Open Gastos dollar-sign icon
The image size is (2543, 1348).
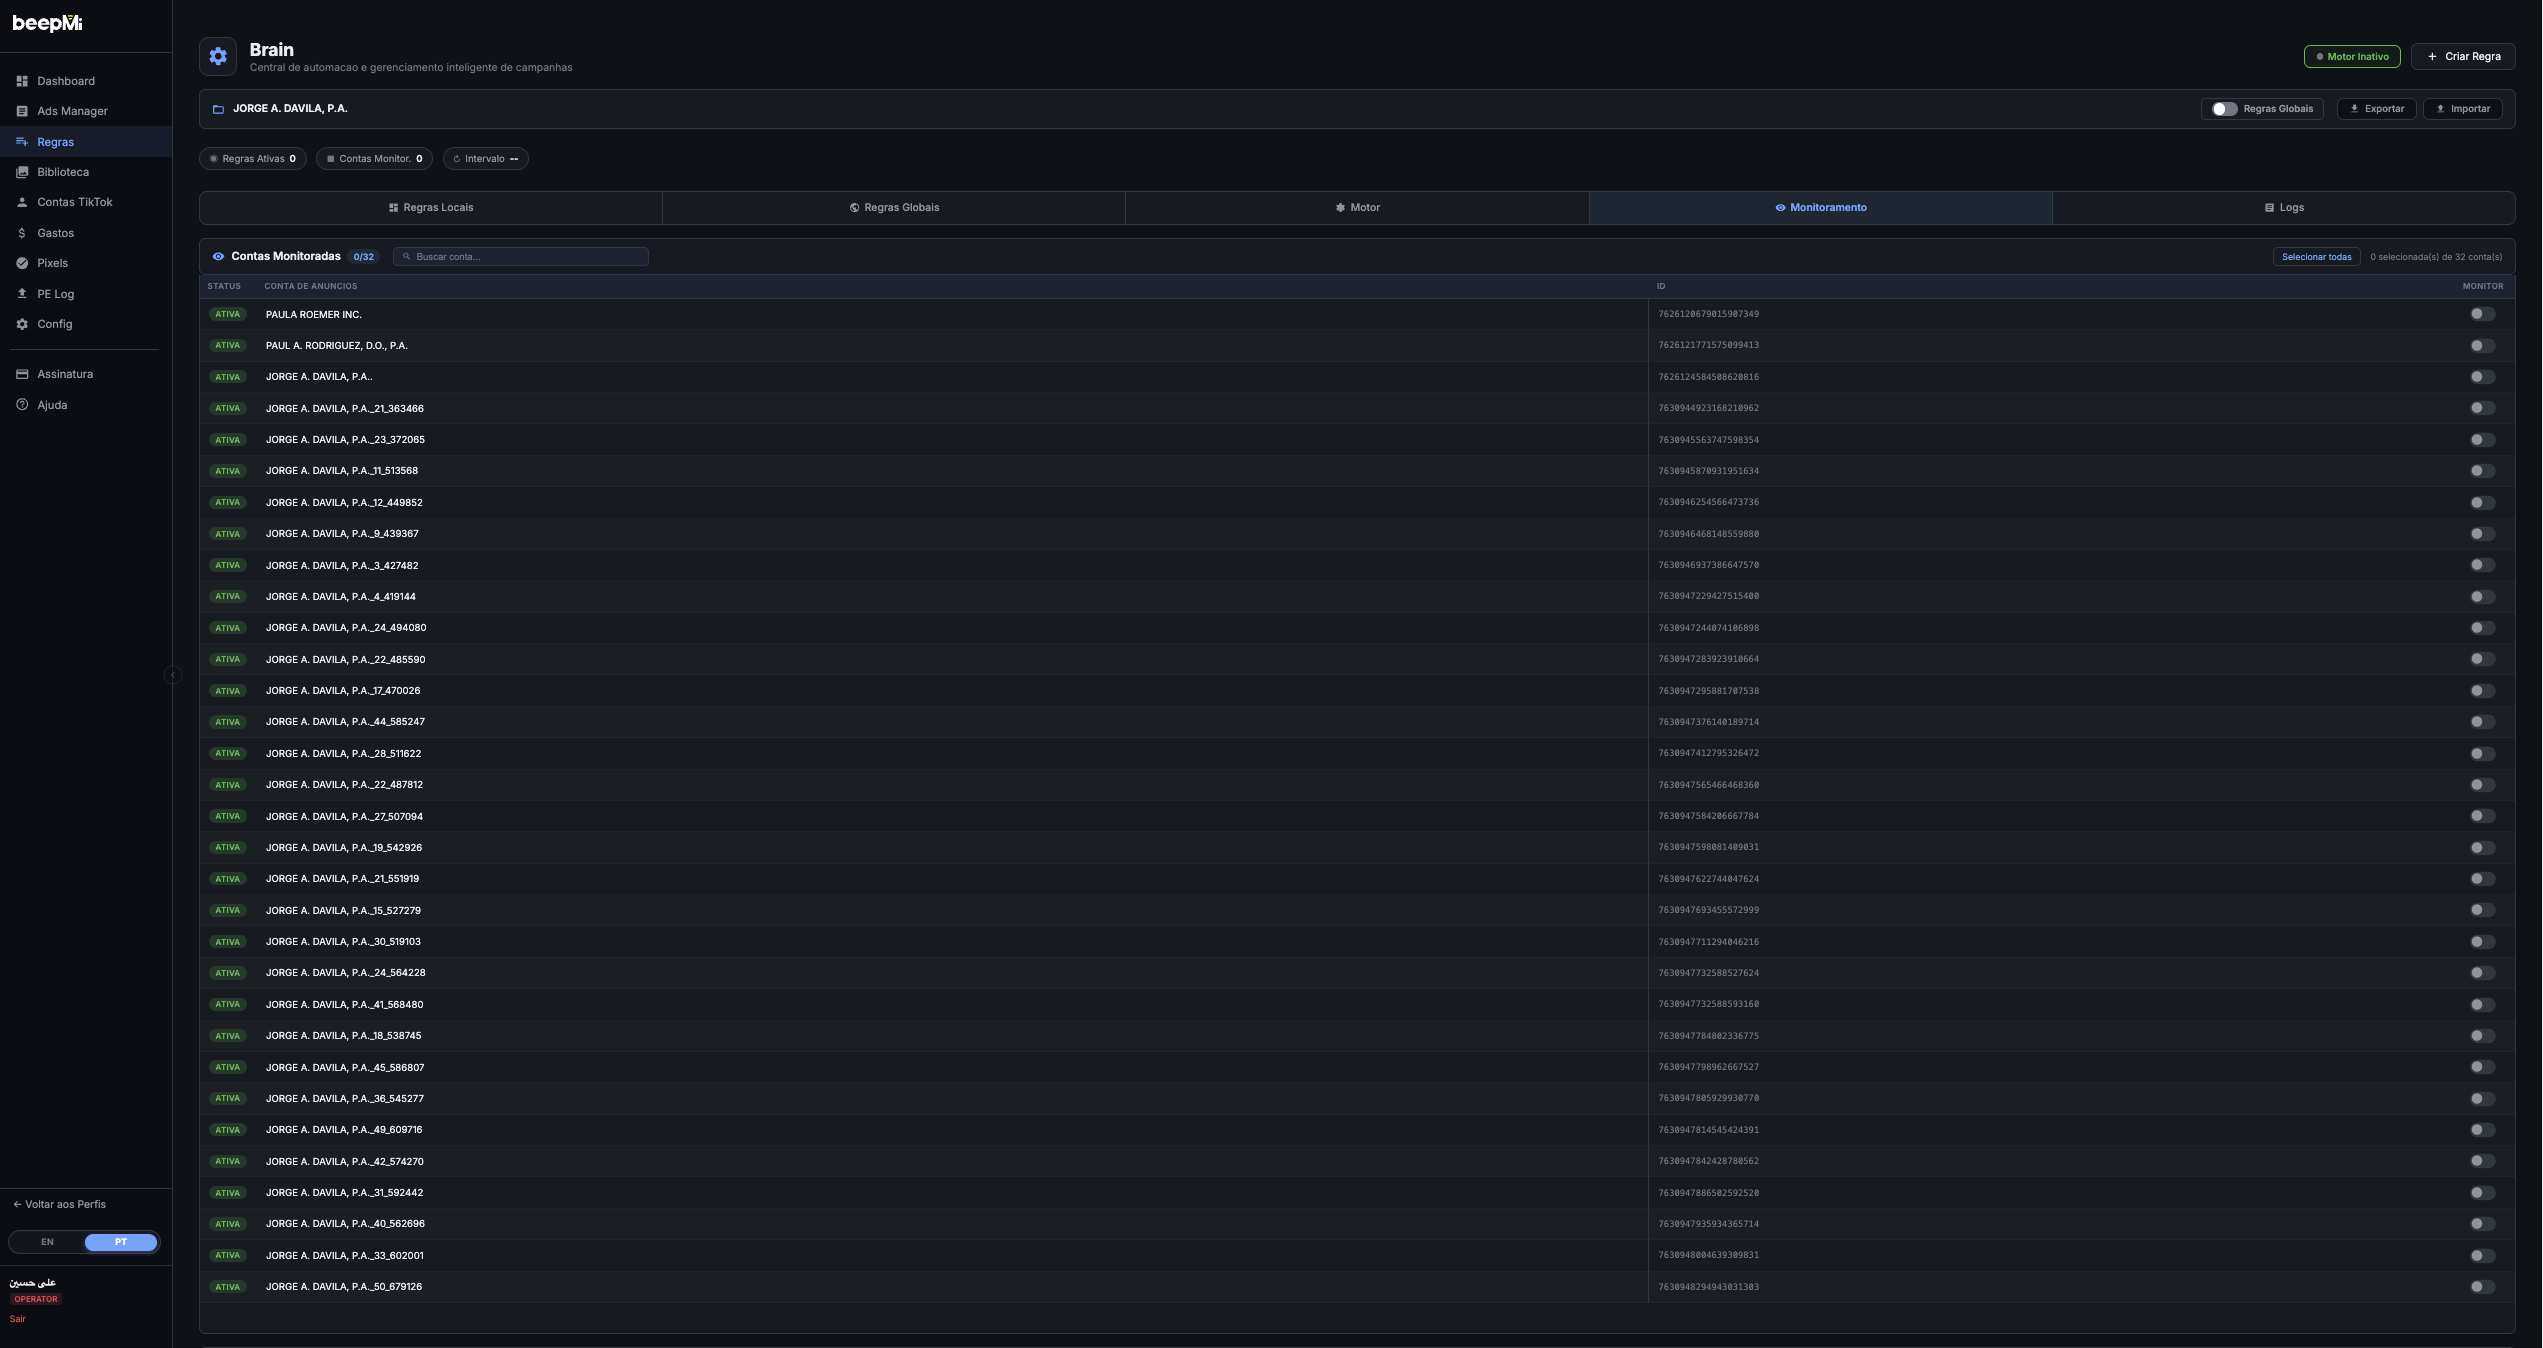click(x=22, y=233)
